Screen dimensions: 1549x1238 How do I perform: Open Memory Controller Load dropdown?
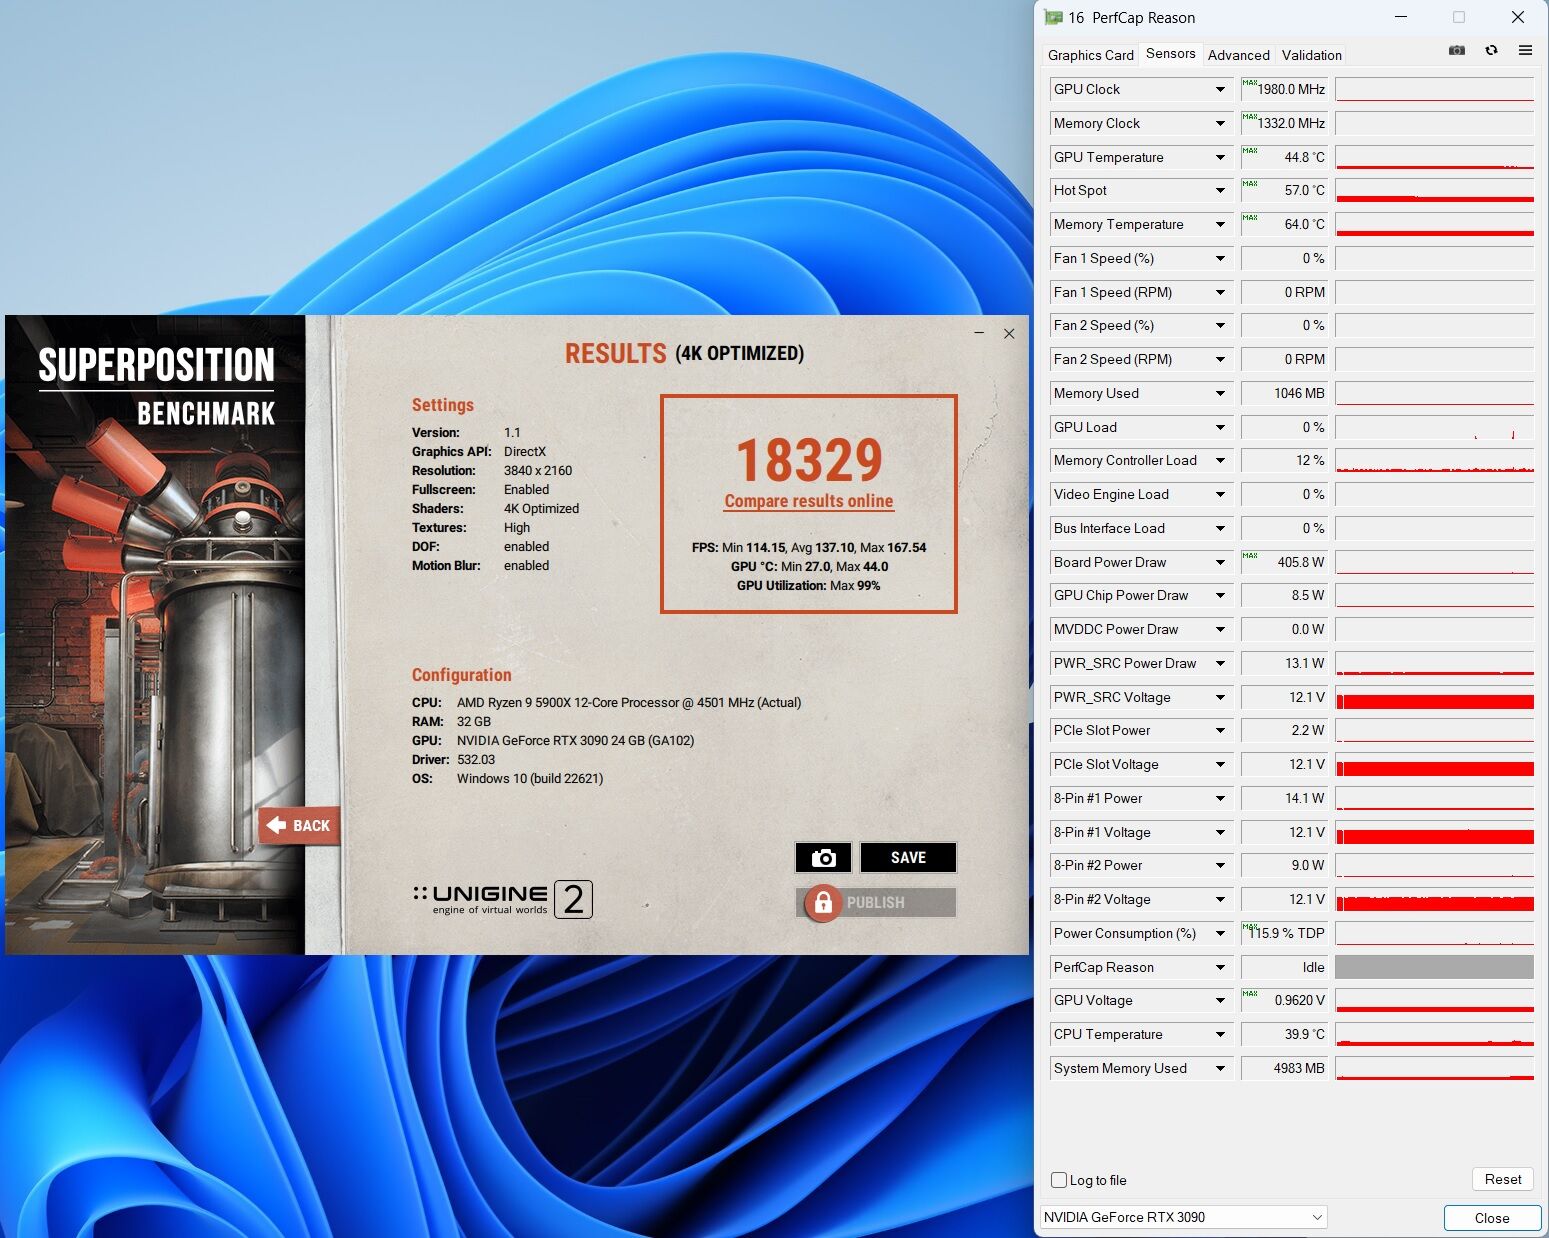click(1220, 460)
